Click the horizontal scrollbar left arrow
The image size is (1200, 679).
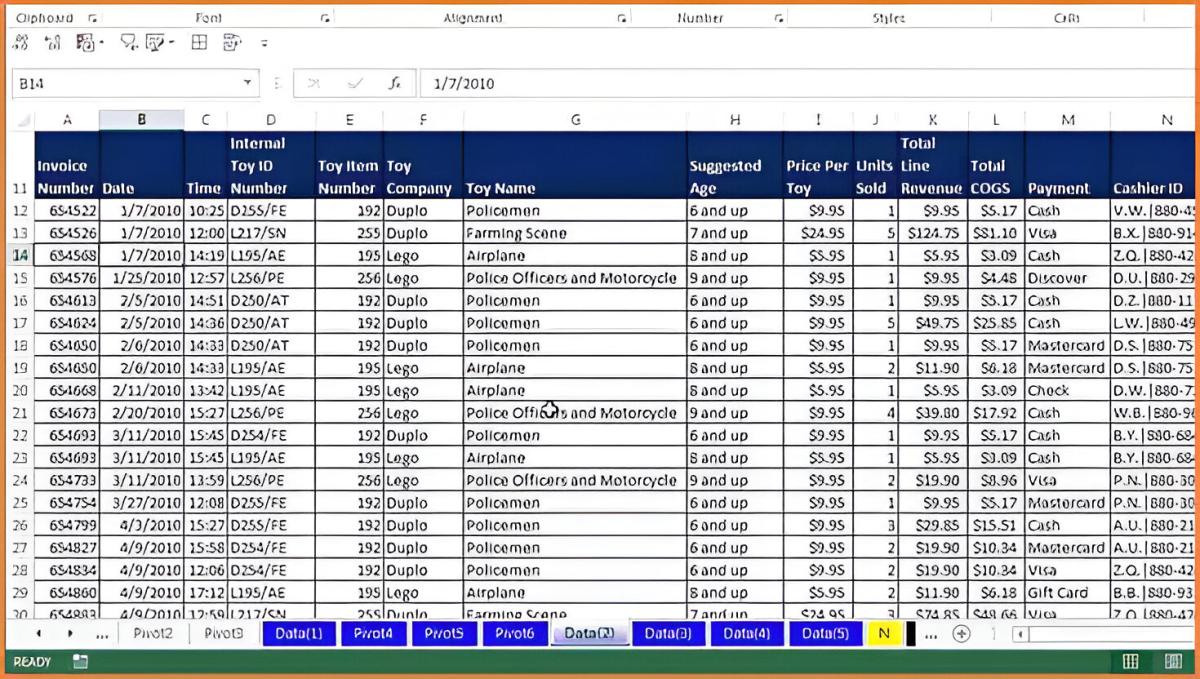(x=1021, y=634)
